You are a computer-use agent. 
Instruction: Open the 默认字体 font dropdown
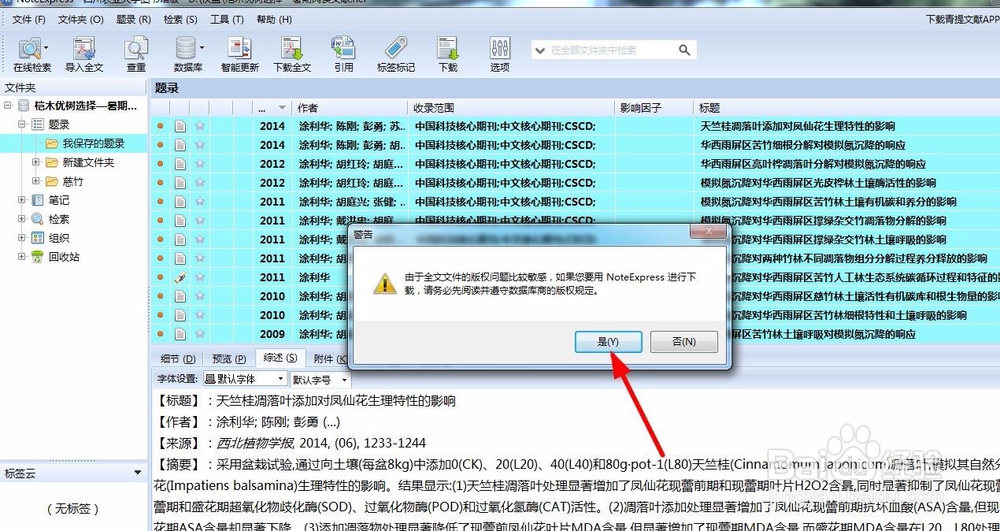click(x=281, y=379)
